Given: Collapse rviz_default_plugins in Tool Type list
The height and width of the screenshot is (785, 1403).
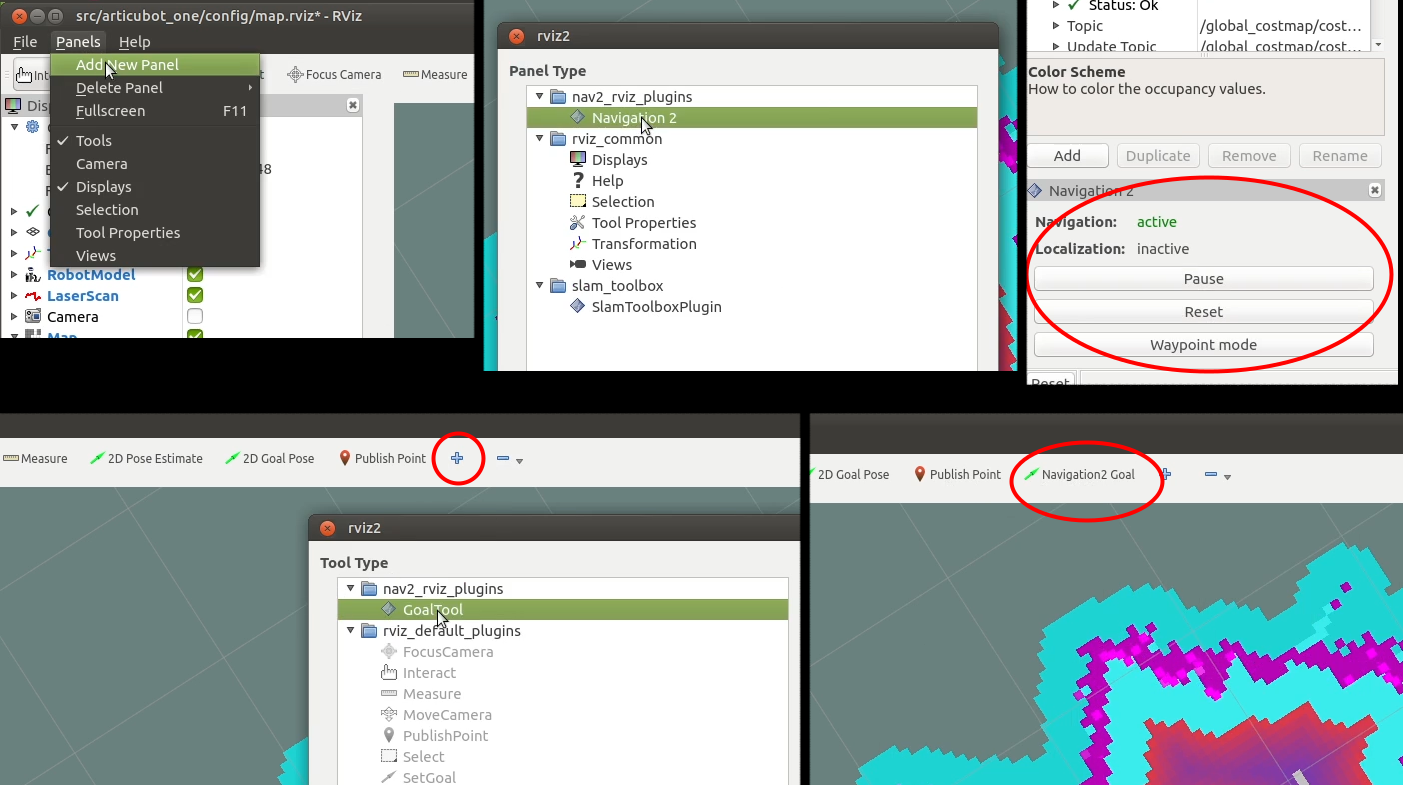Looking at the screenshot, I should click(x=351, y=631).
